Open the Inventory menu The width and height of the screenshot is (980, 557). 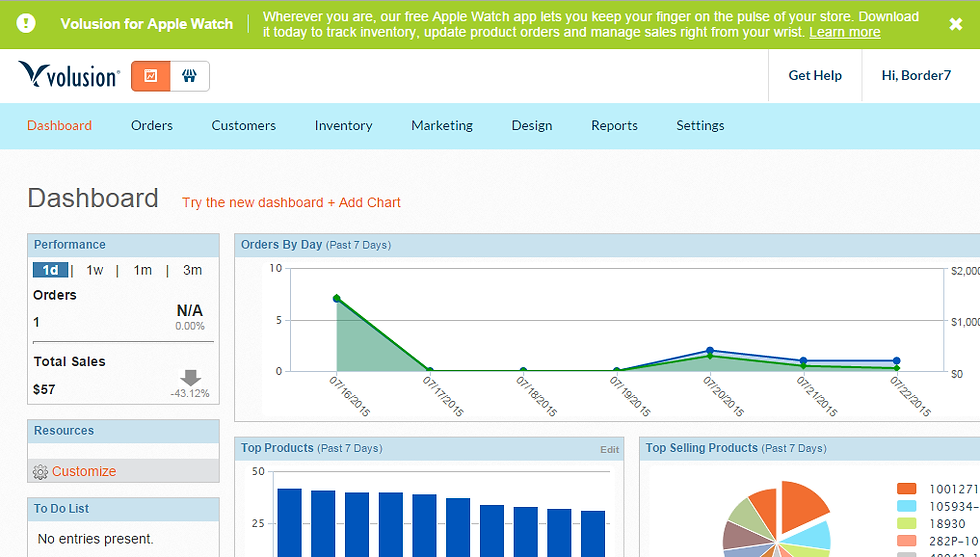coord(344,126)
